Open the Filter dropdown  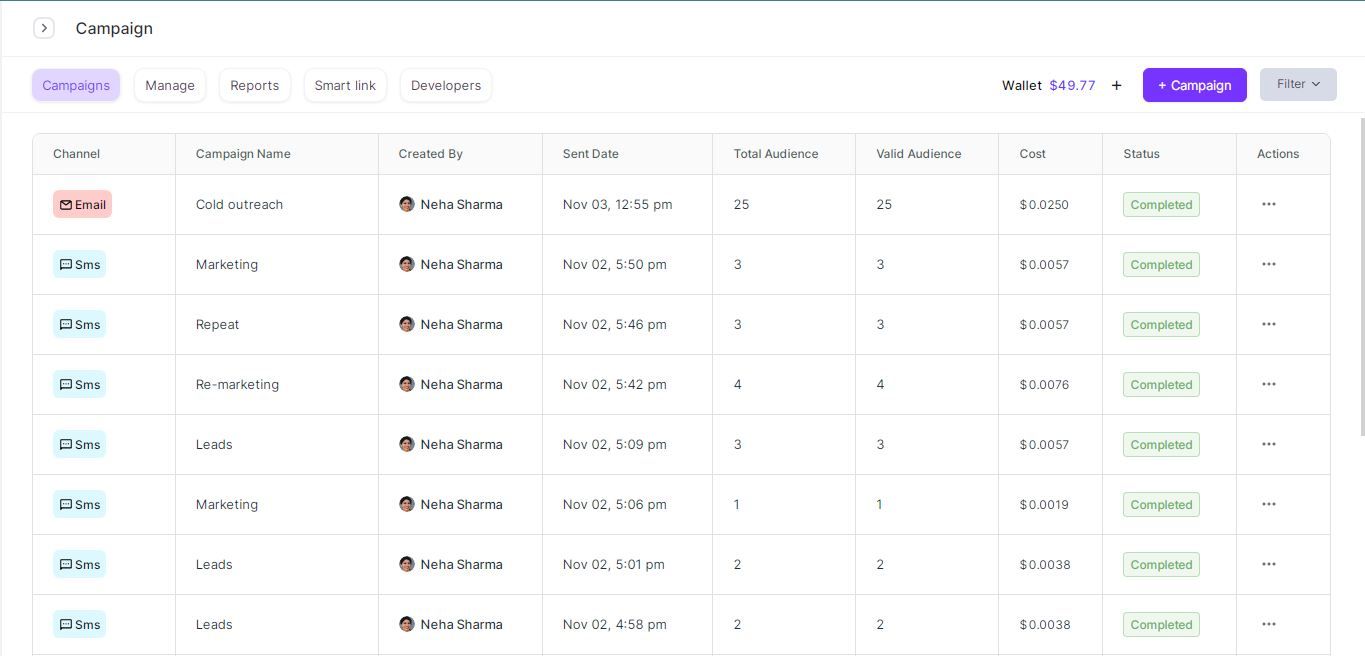point(1297,84)
